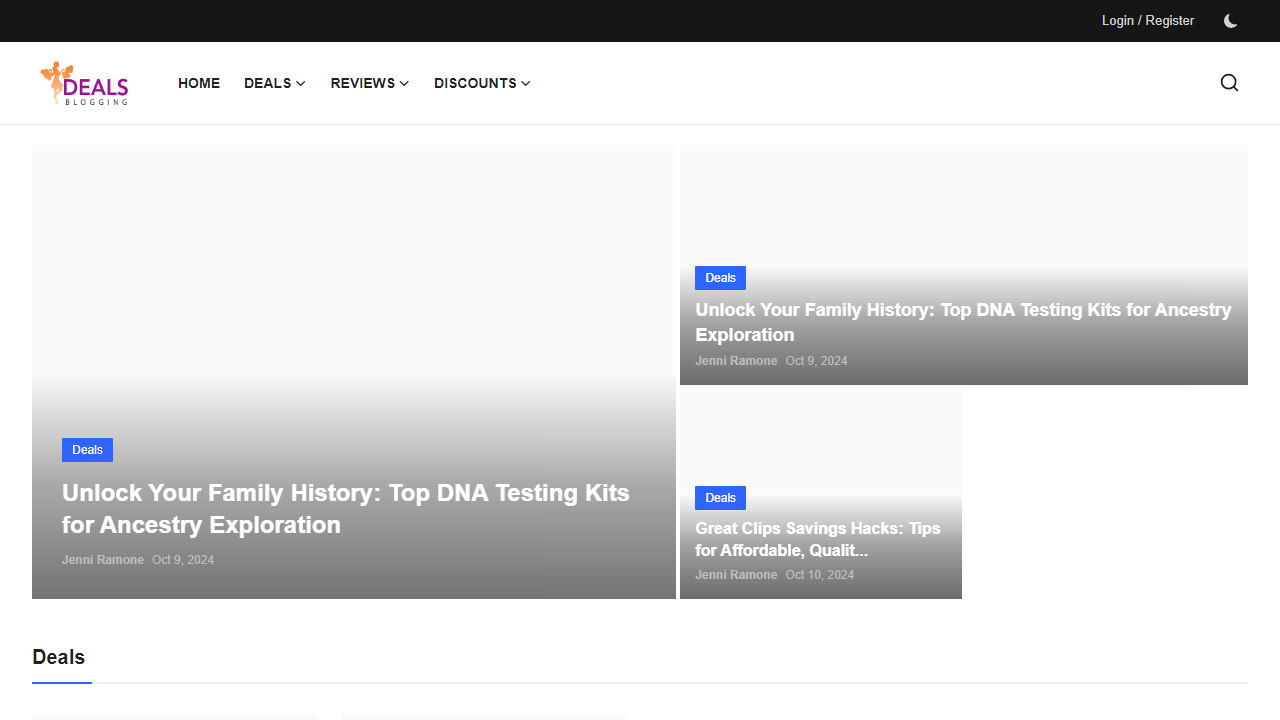The image size is (1280, 720).
Task: Go to the Home menu item
Action: [x=199, y=84]
